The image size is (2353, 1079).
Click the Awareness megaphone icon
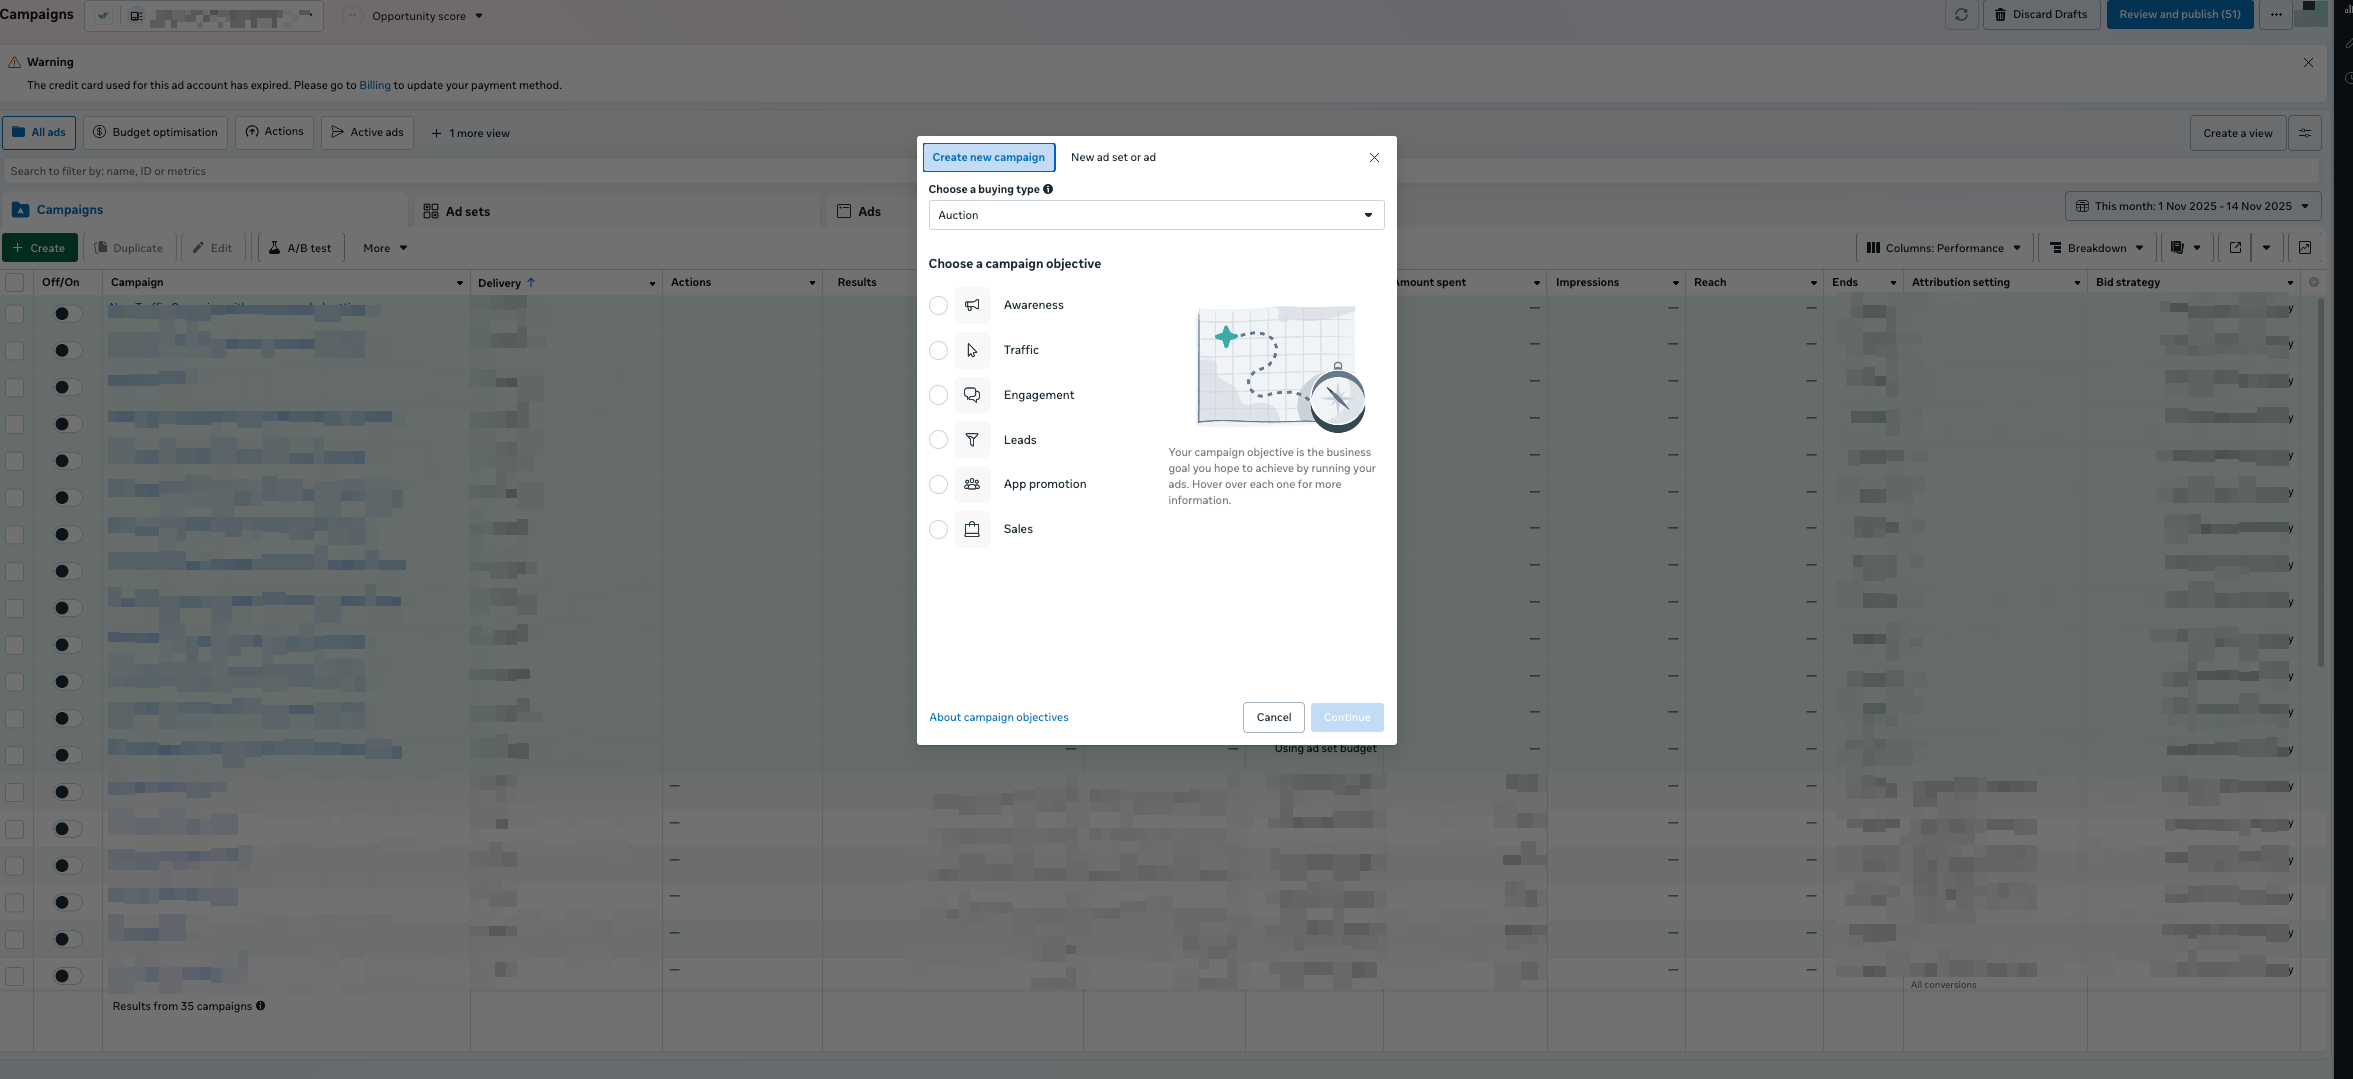971,305
